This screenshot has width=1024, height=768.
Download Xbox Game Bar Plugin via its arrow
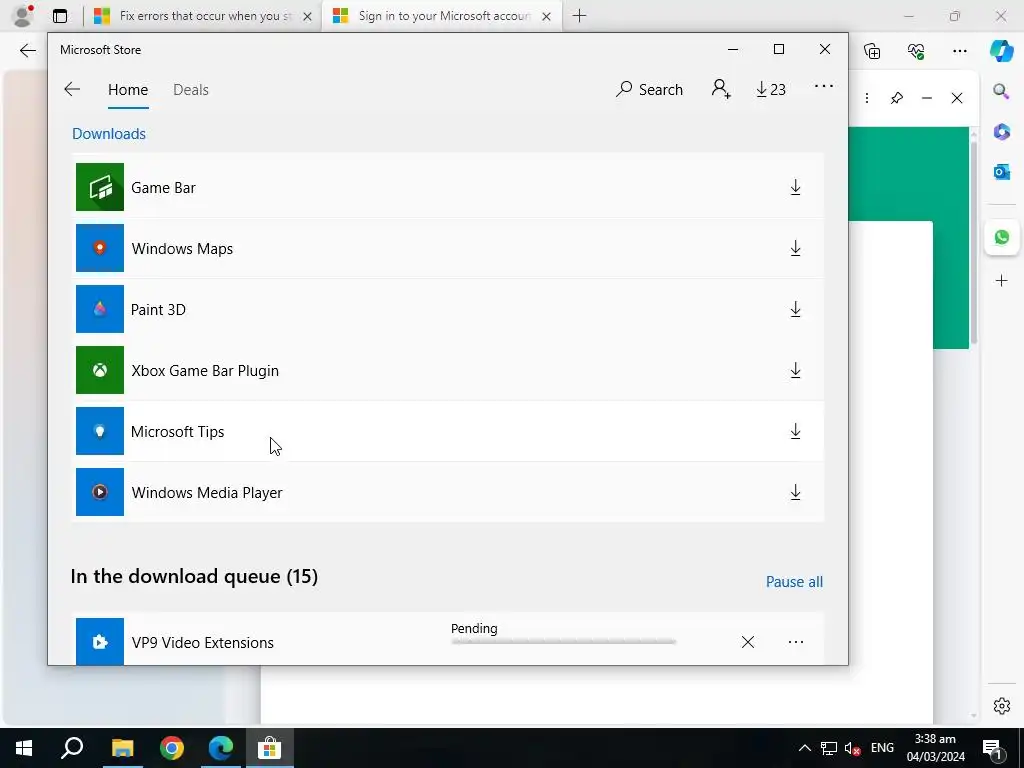pyautogui.click(x=795, y=370)
